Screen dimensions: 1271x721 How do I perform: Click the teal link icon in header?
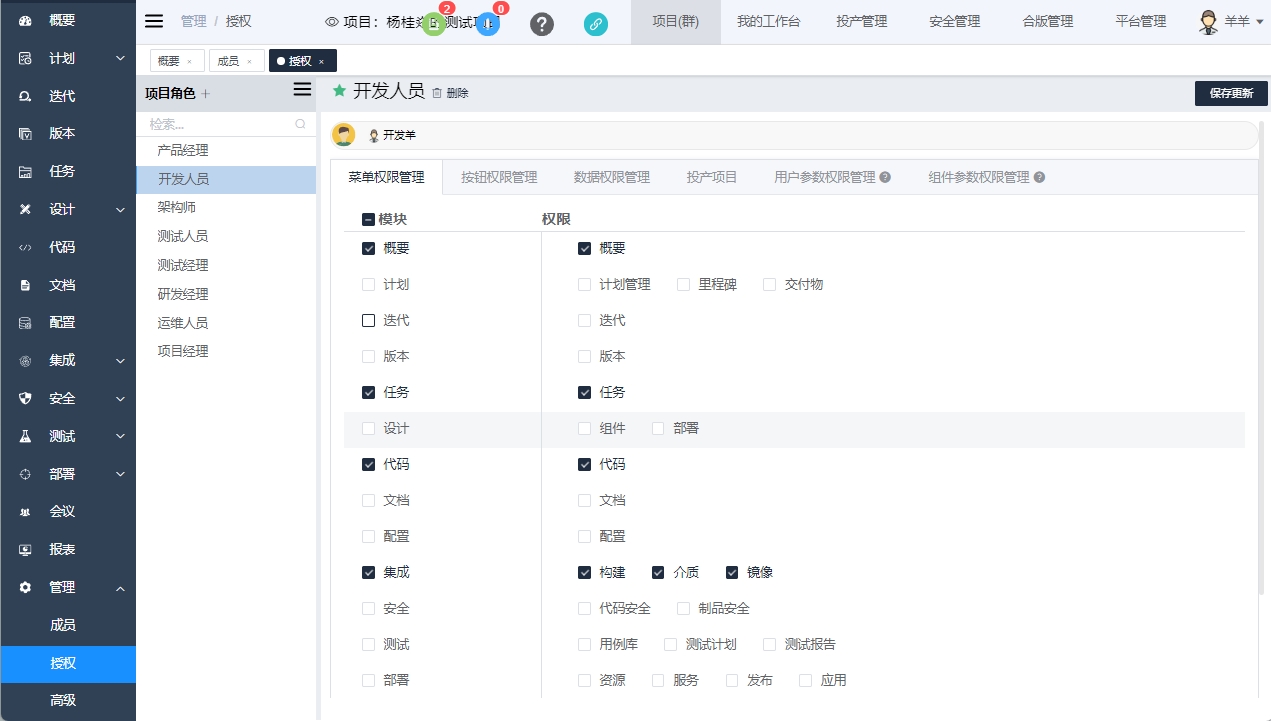(x=596, y=24)
